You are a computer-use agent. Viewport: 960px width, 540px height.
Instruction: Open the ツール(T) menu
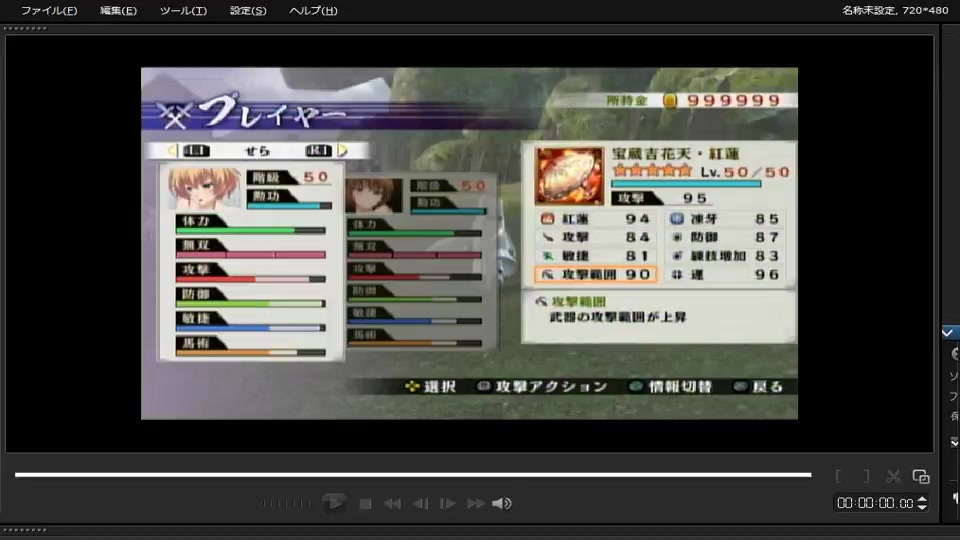tap(183, 10)
